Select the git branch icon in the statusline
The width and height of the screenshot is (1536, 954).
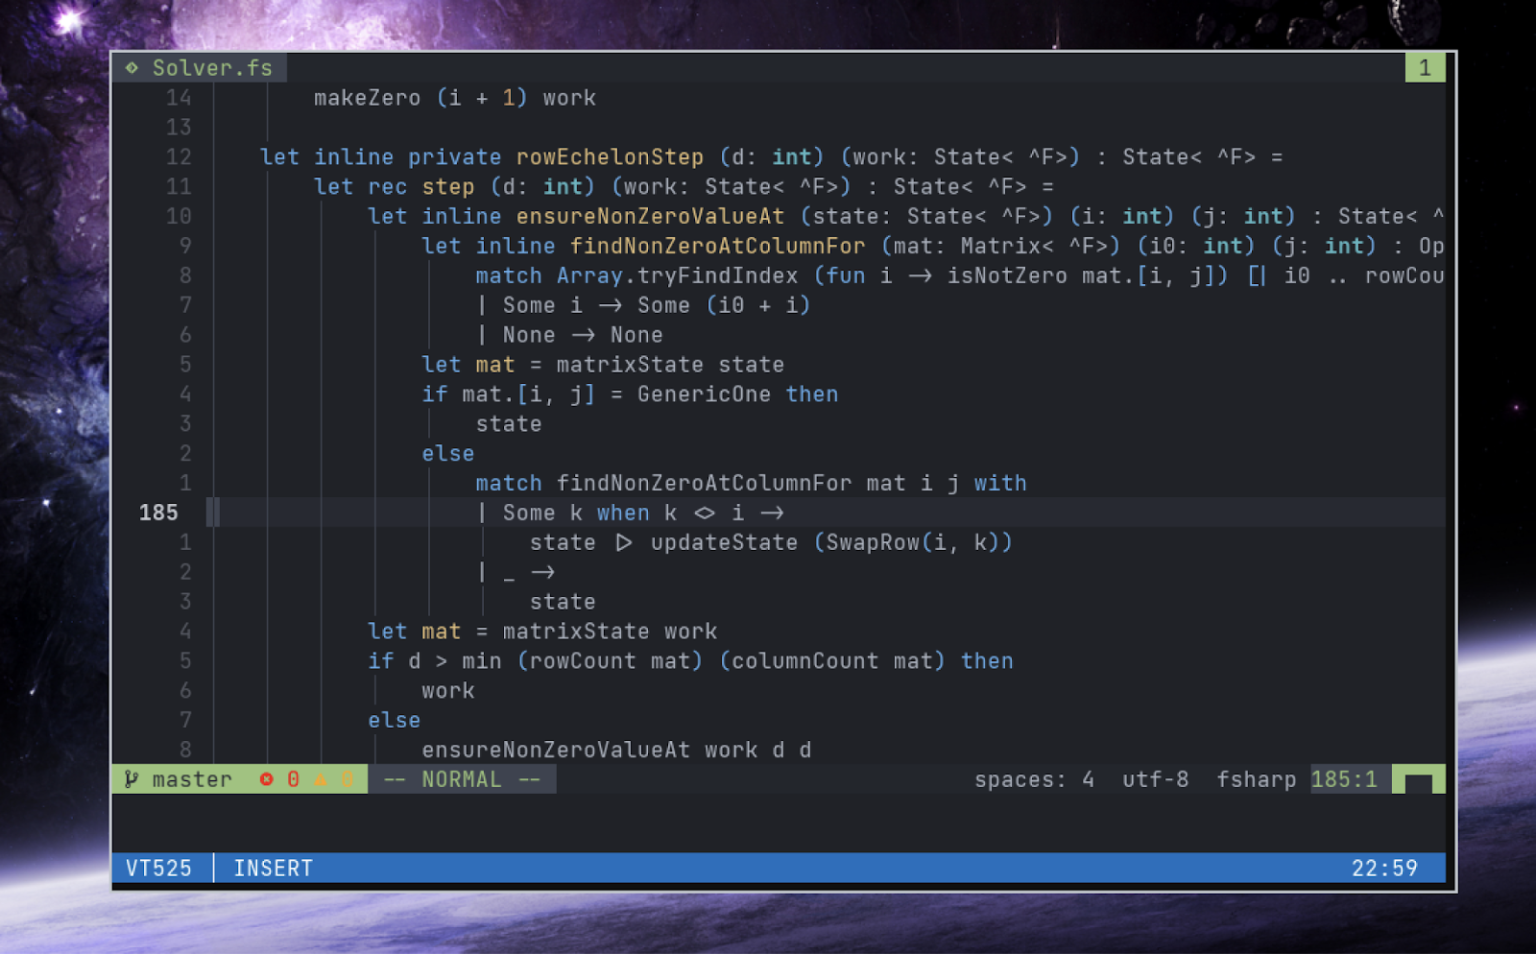[x=130, y=779]
